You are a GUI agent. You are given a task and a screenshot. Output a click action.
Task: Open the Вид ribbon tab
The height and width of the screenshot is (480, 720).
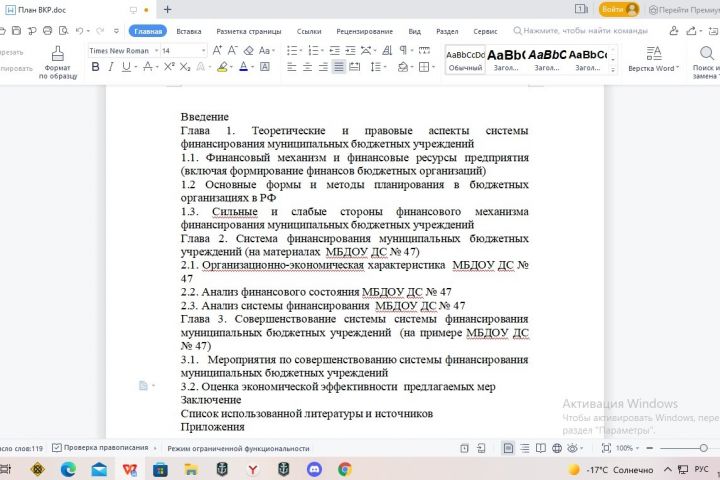coord(415,31)
